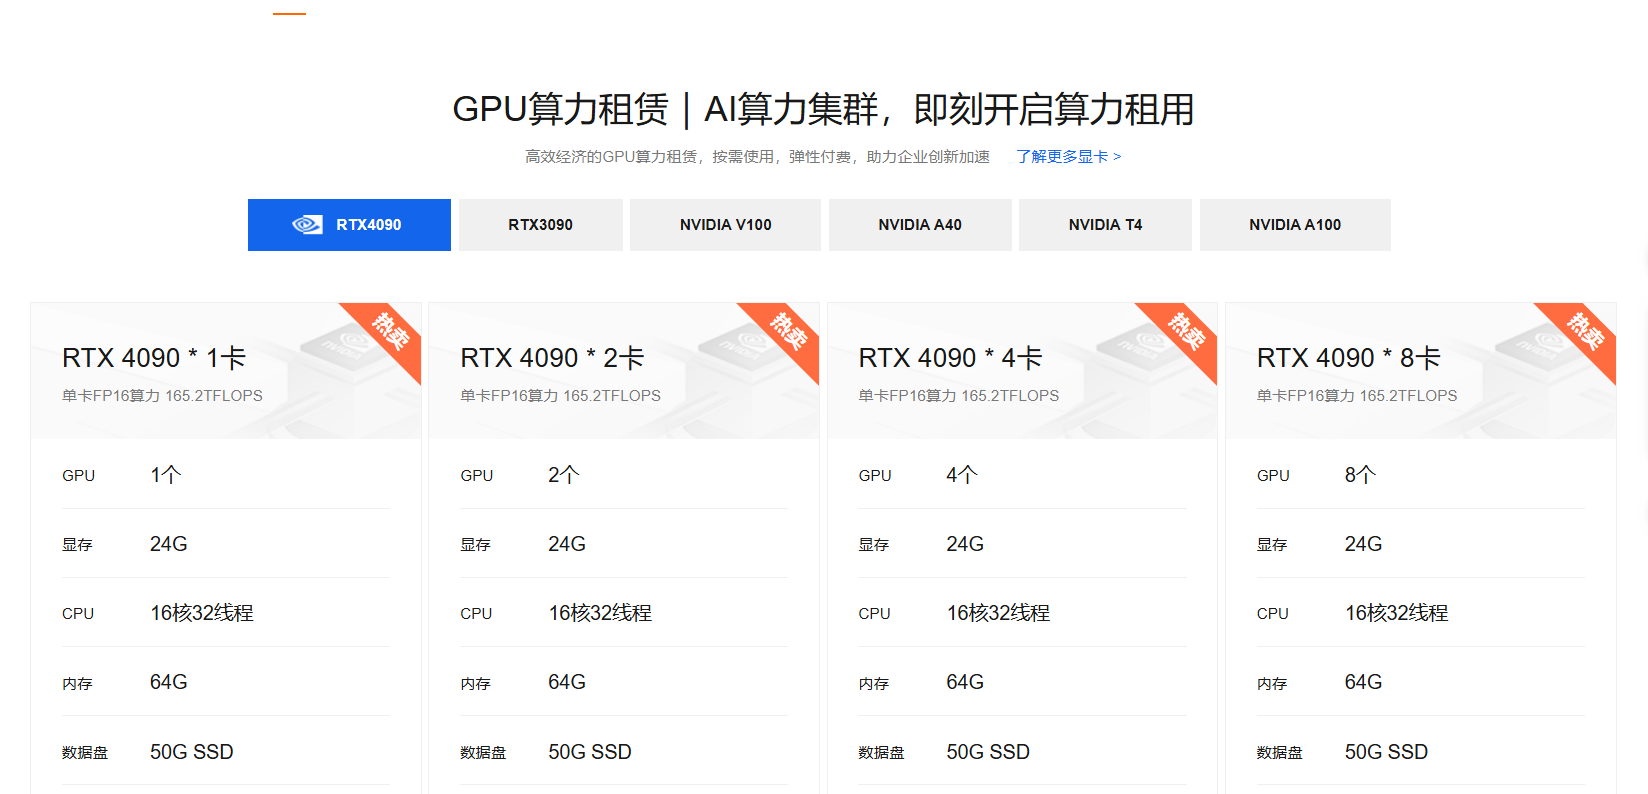Select the active RTX4090 tab

[x=368, y=225]
